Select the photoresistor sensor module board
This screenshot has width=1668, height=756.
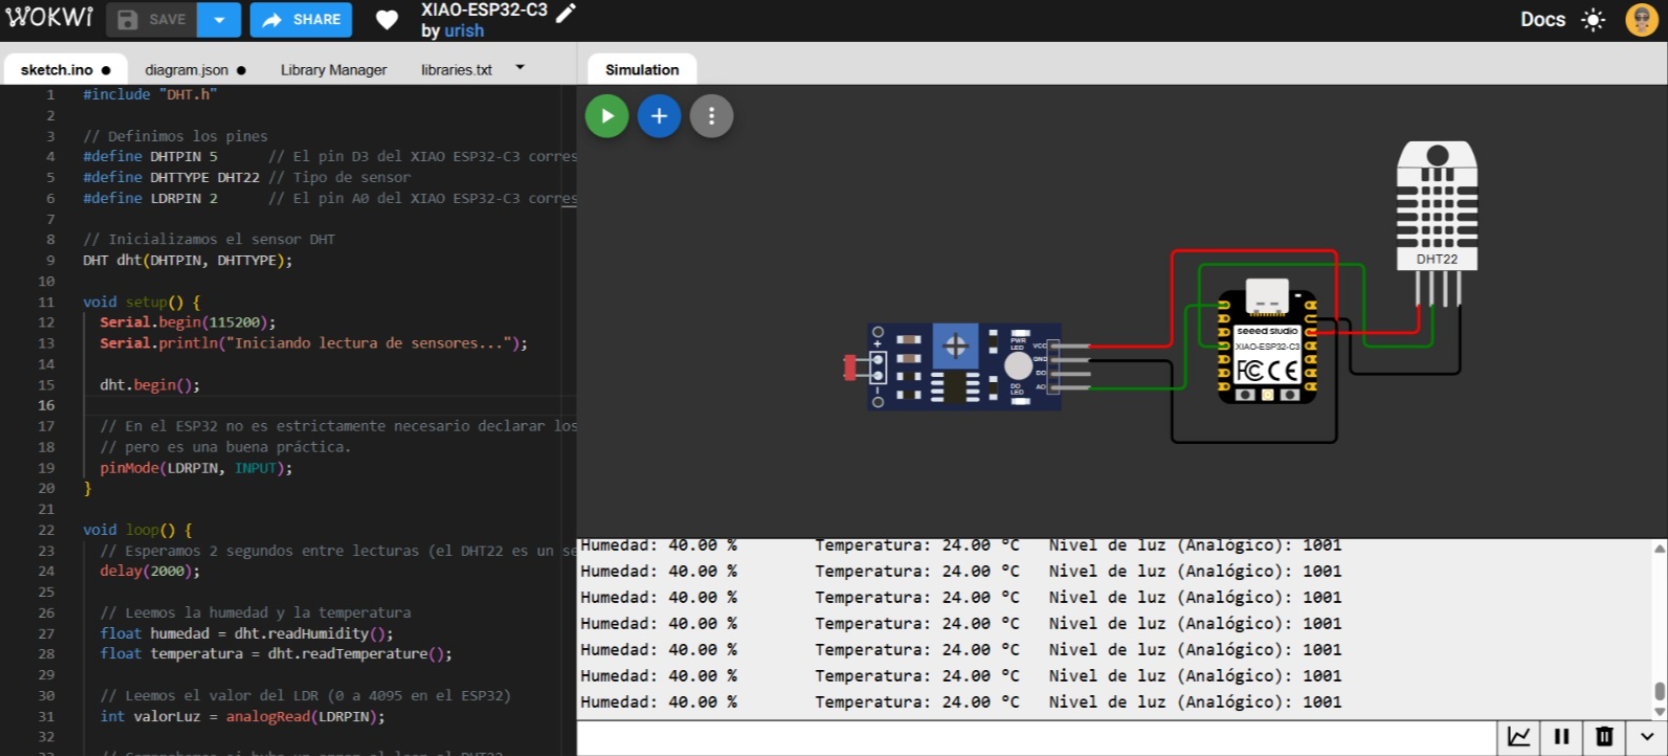tap(964, 367)
